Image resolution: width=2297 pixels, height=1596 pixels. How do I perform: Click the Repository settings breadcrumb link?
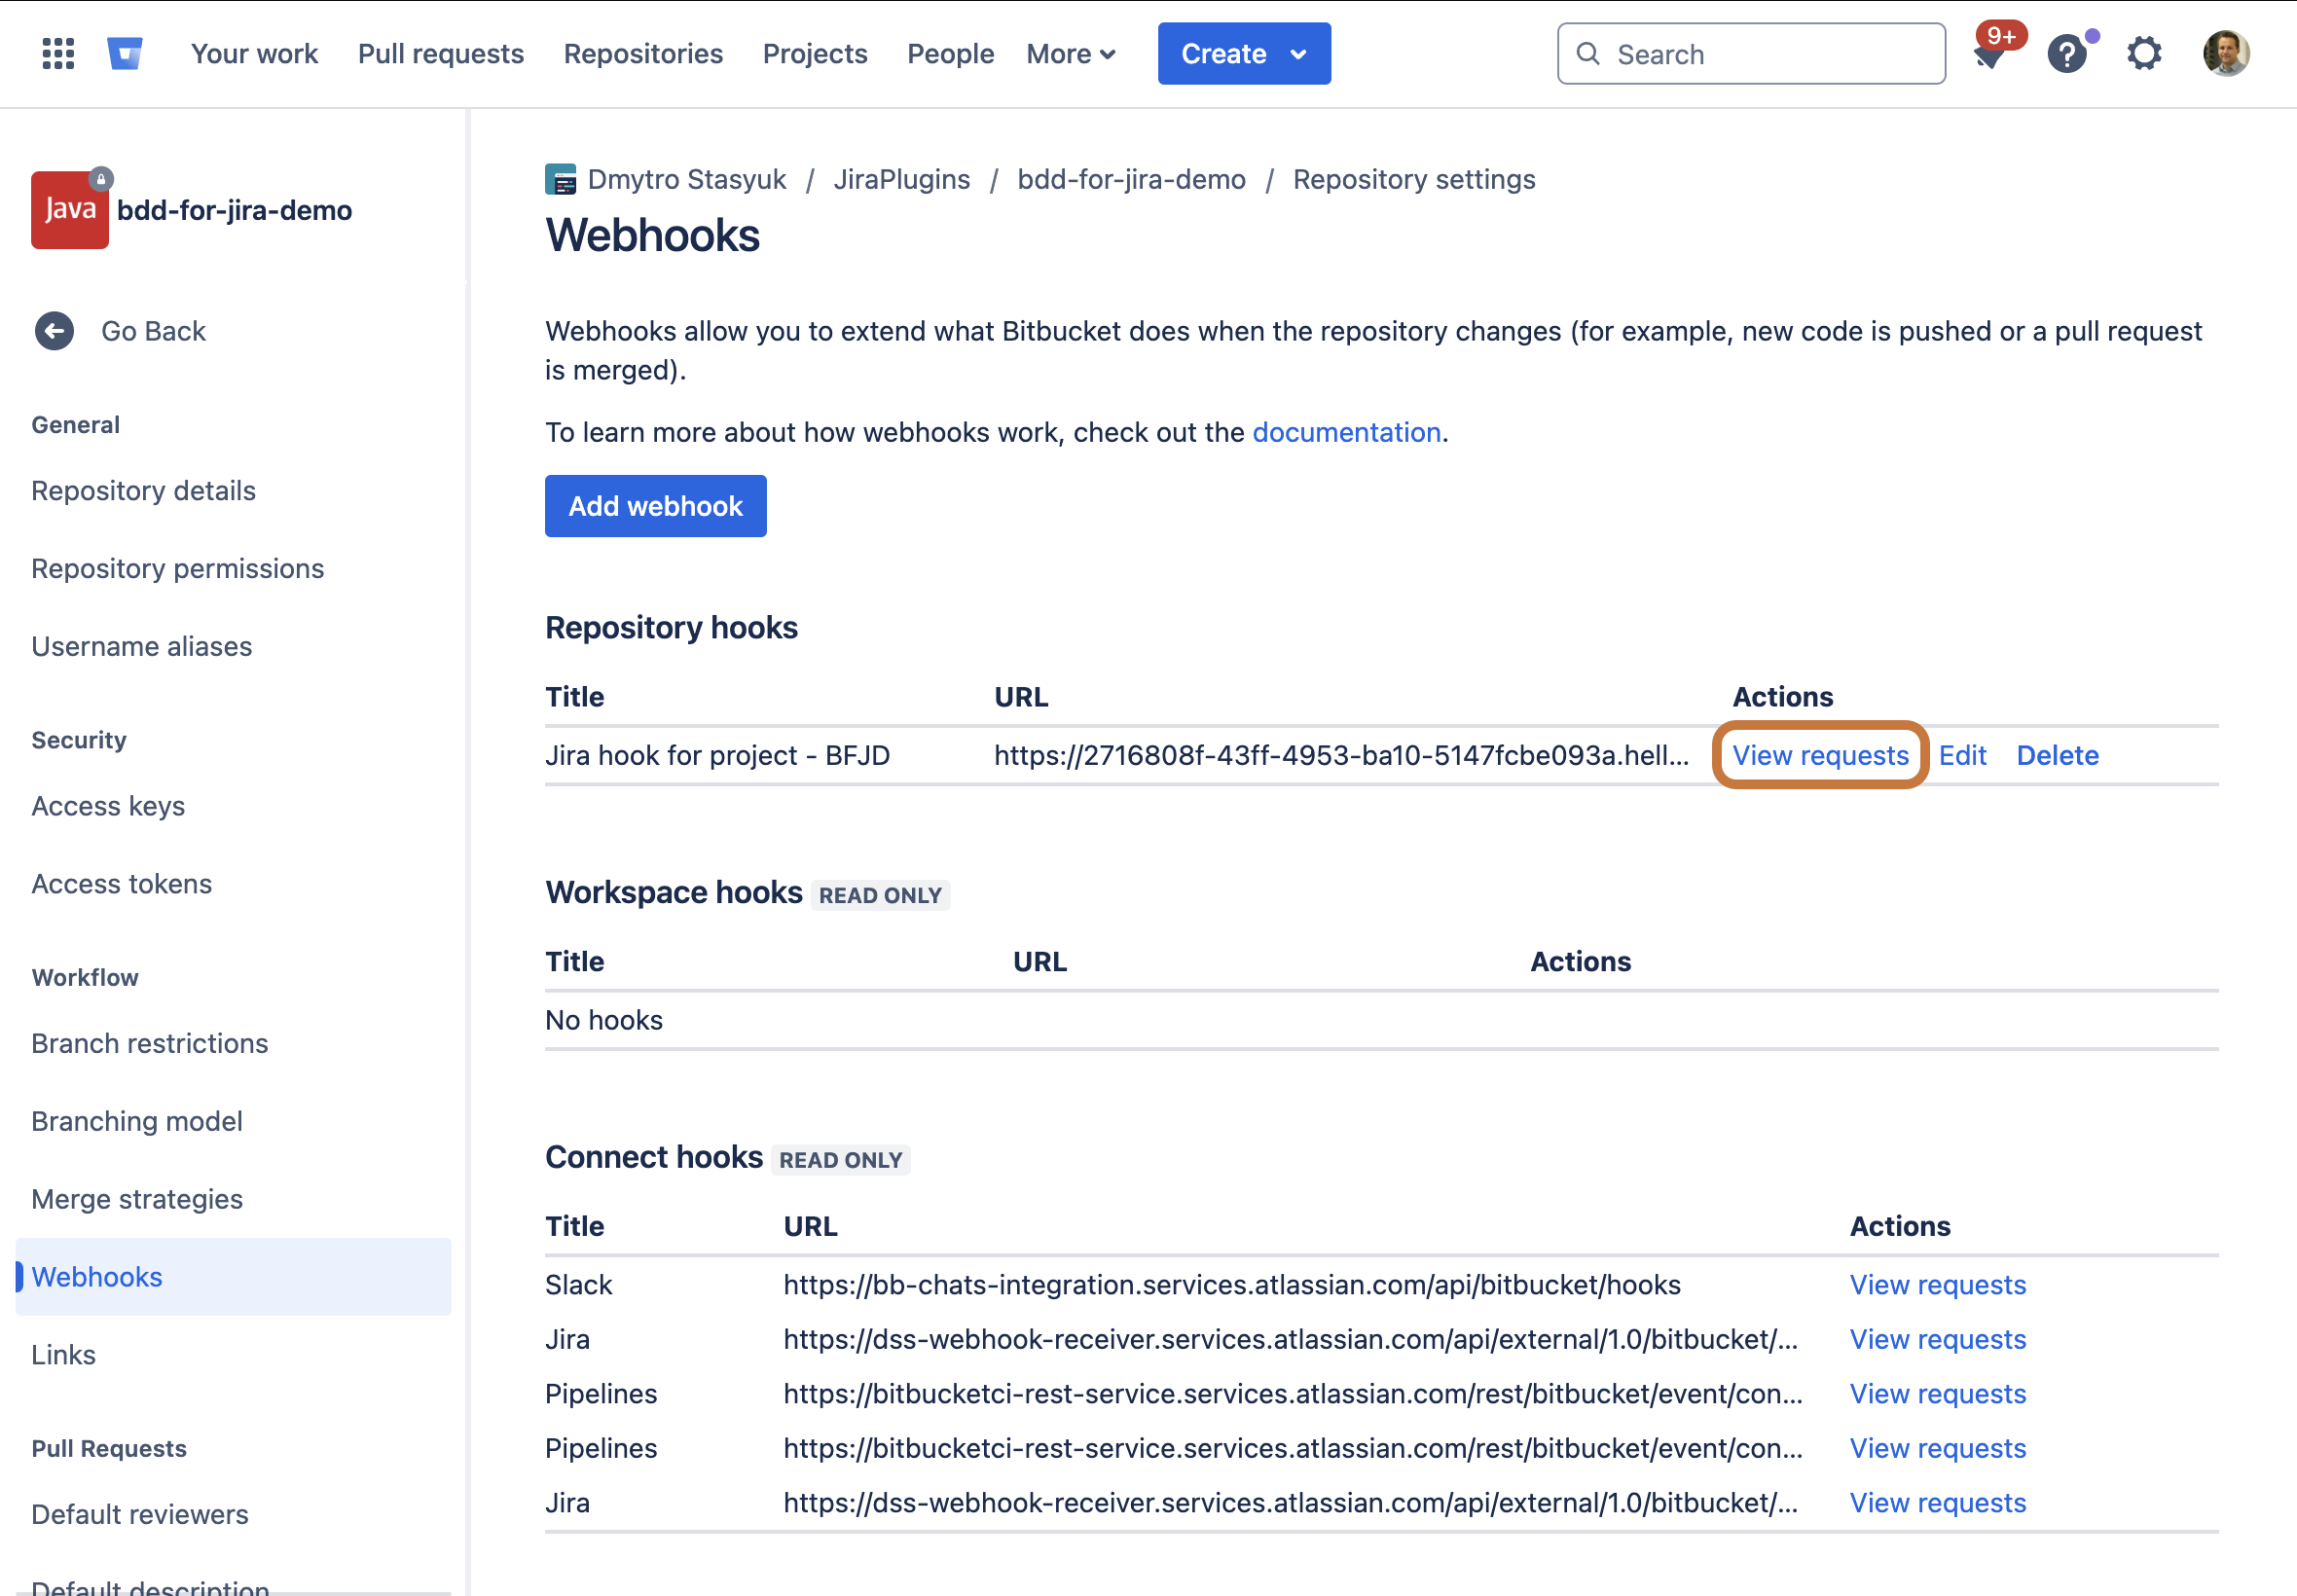pos(1414,180)
